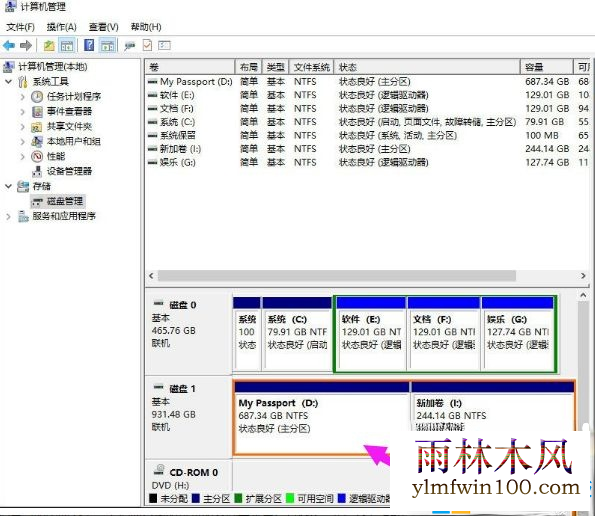Image resolution: width=595 pixels, height=516 pixels.
Task: Select 设备管理器 in the tree
Action: [x=69, y=171]
